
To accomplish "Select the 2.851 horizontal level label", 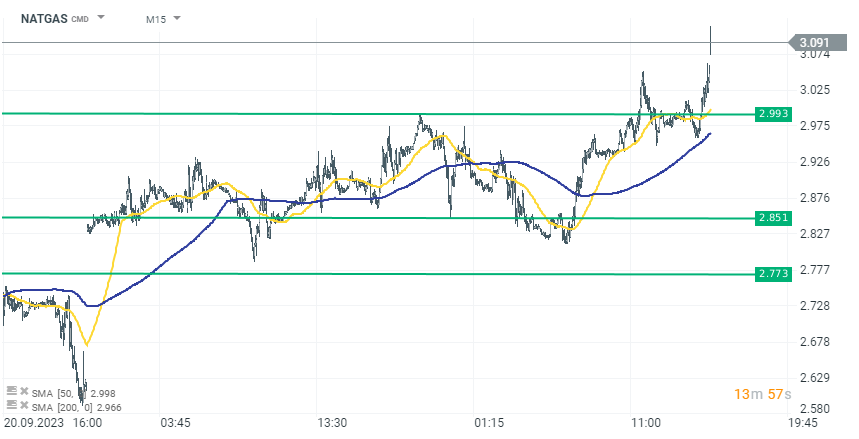I will tap(774, 218).
